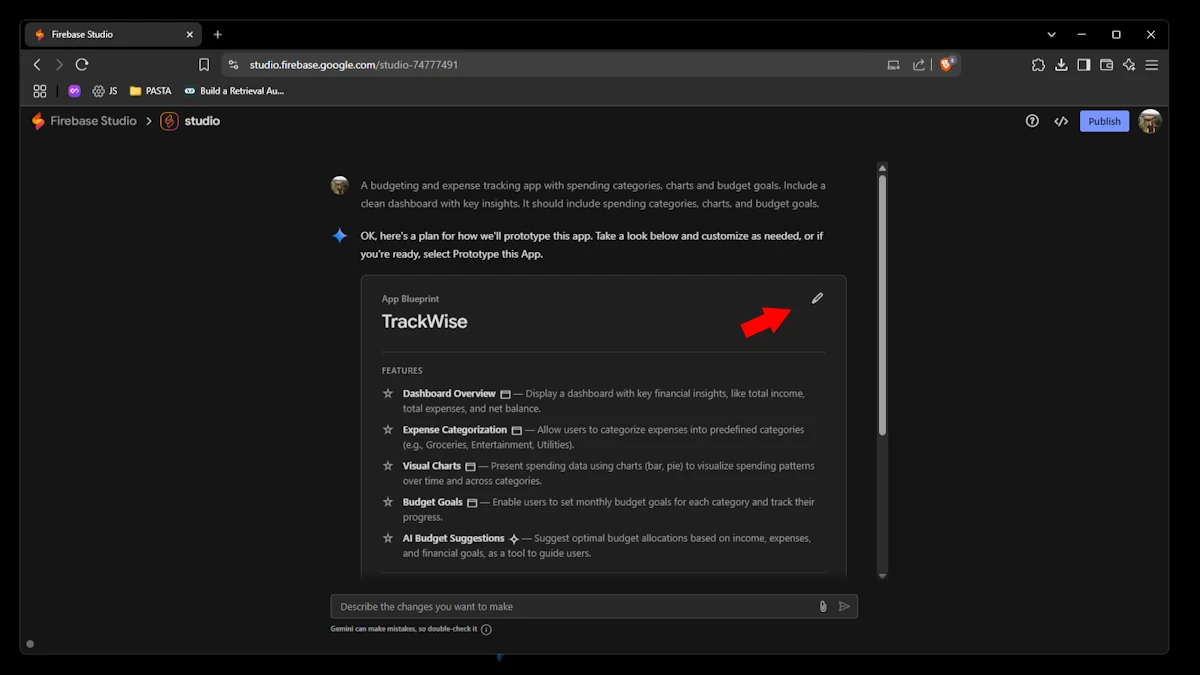1200x675 pixels.
Task: Open the PASTA bookmarks folder
Action: (150, 91)
